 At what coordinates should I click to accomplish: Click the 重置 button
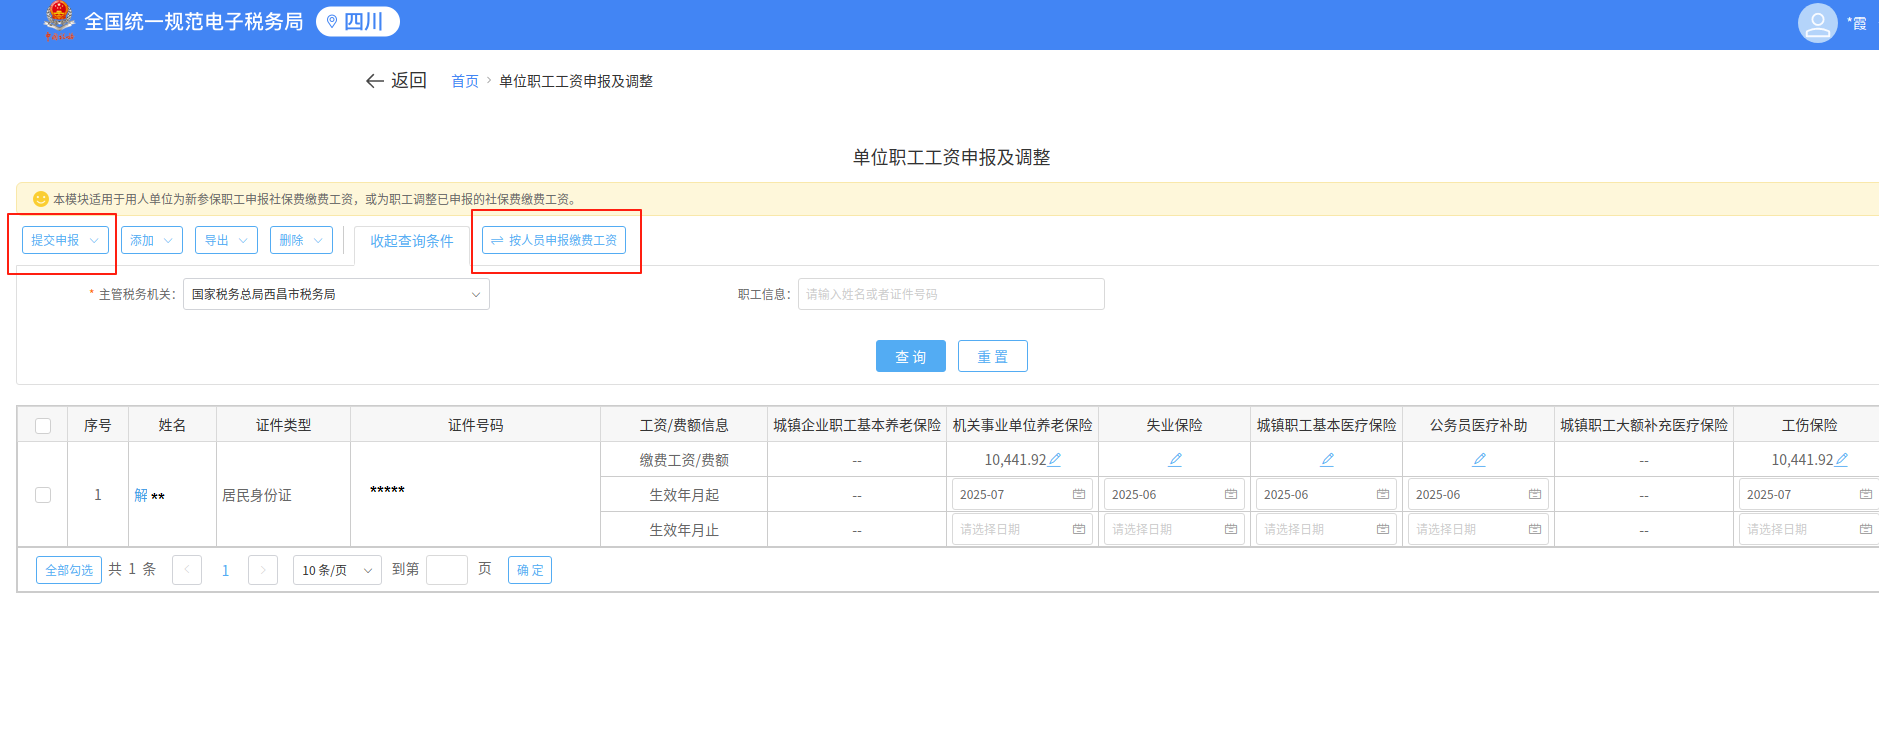pyautogui.click(x=992, y=356)
